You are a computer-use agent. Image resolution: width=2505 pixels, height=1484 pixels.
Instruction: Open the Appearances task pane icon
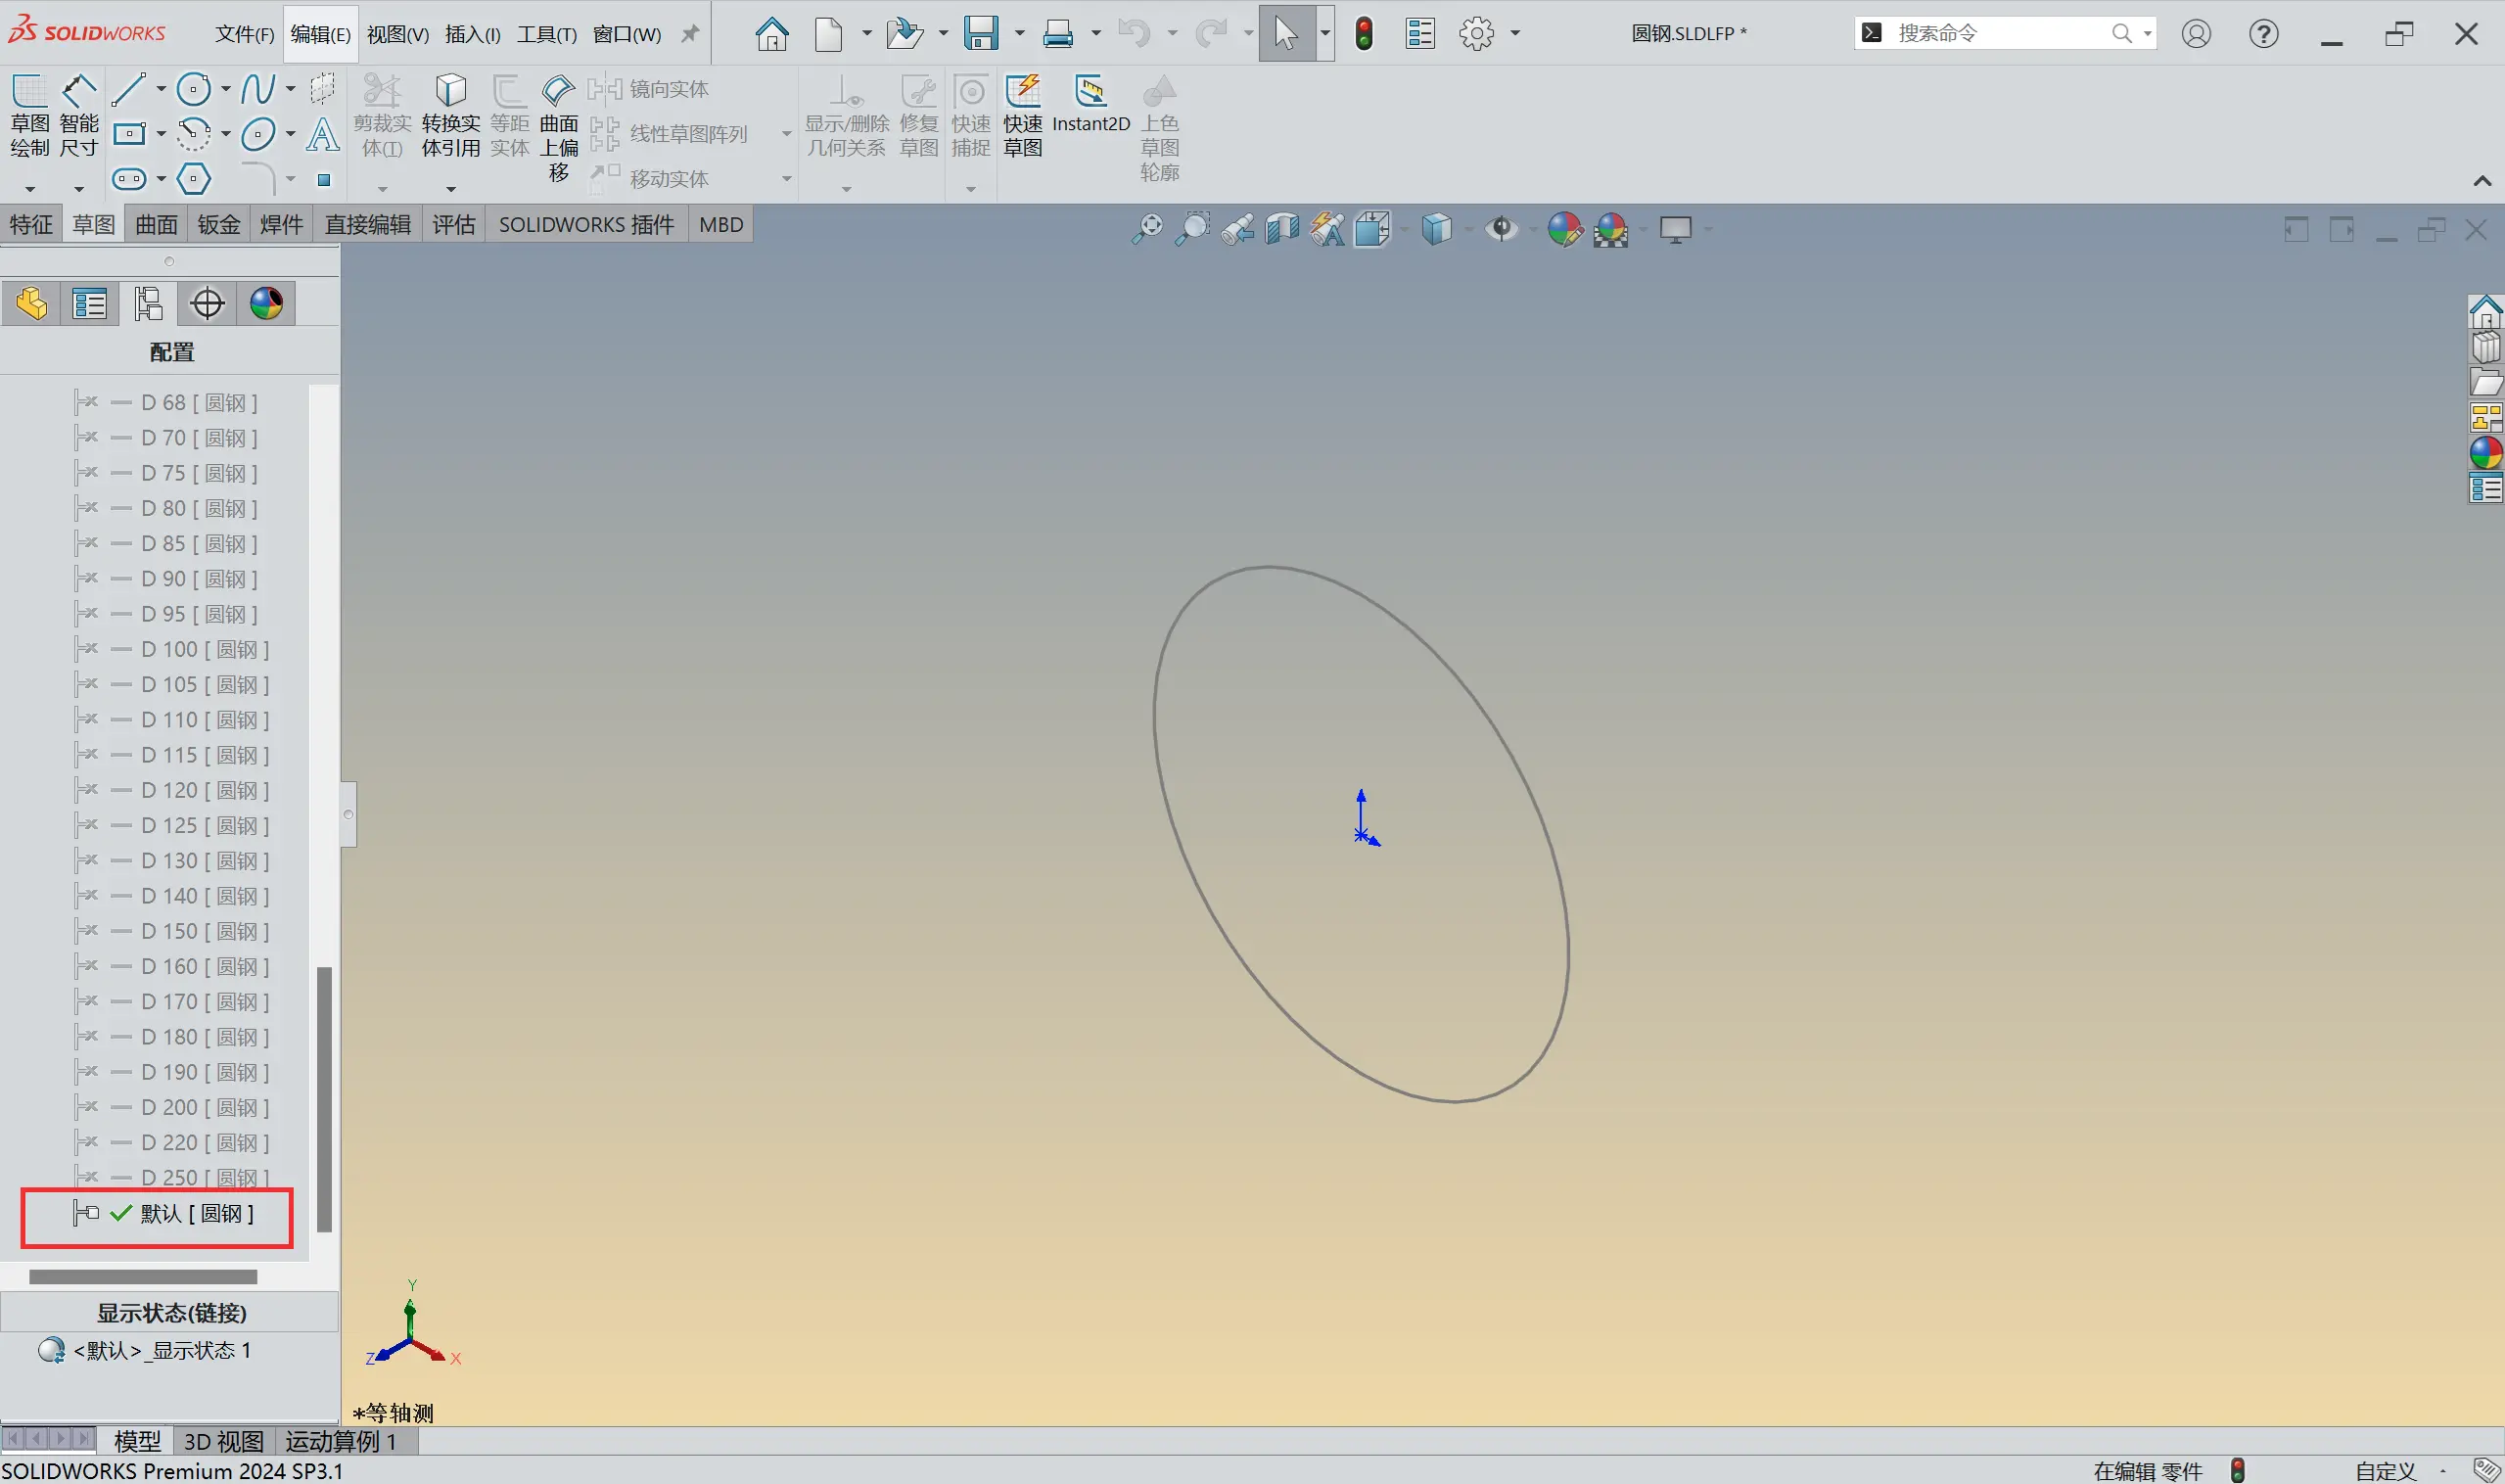pos(2485,453)
